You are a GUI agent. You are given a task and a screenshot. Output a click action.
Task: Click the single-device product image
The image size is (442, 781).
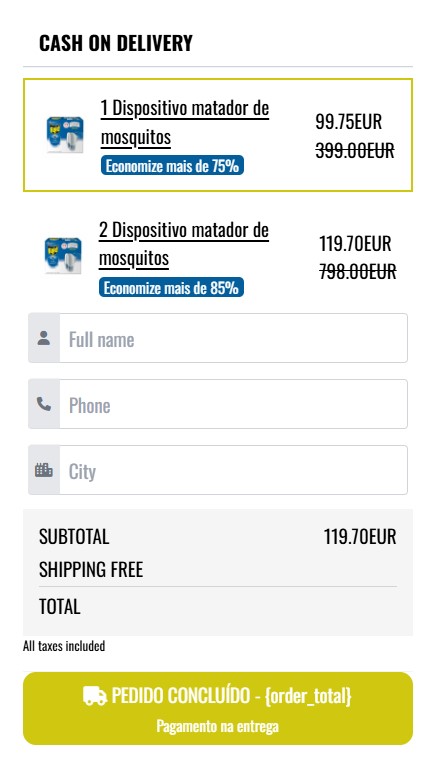point(65,134)
